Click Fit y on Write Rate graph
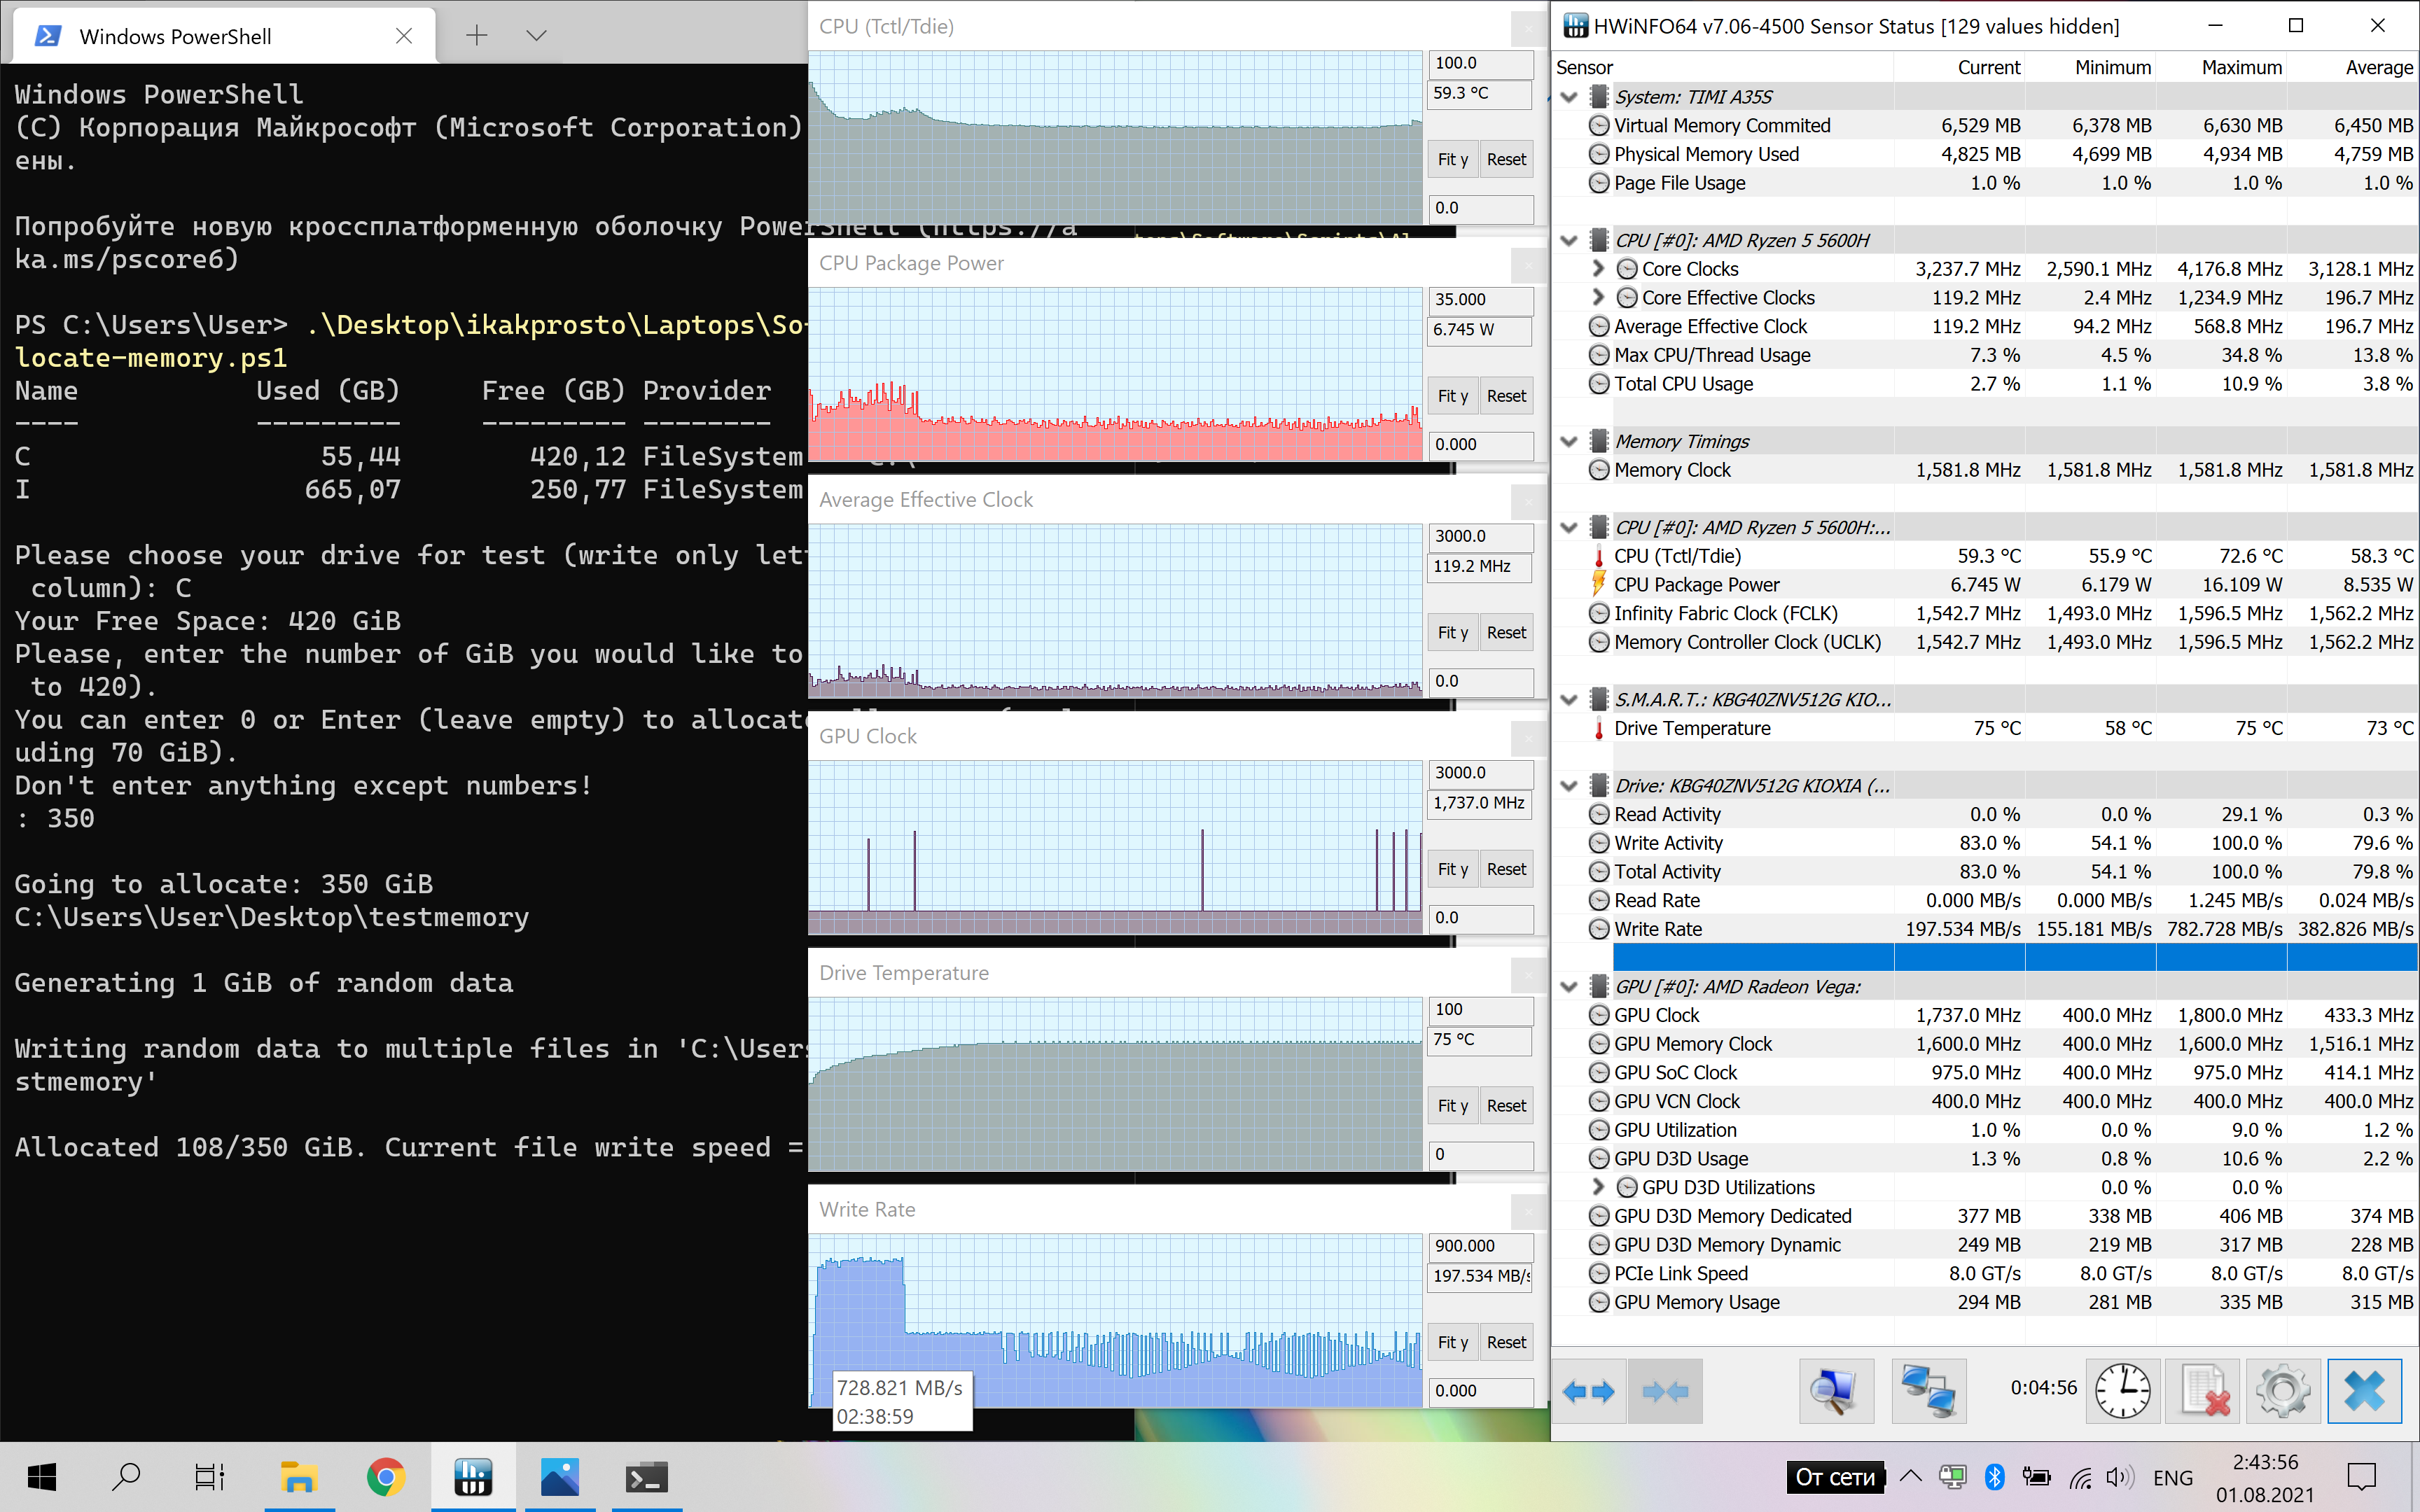2420x1512 pixels. (x=1452, y=1343)
